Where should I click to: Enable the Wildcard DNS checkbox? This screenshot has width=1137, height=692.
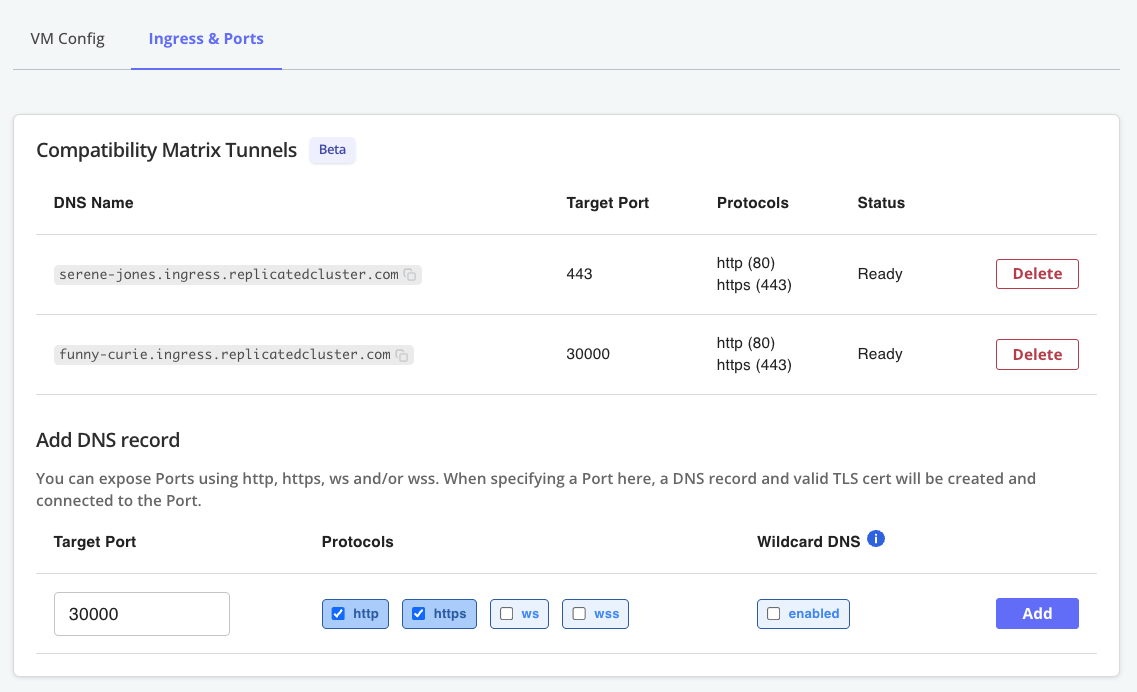(x=774, y=614)
